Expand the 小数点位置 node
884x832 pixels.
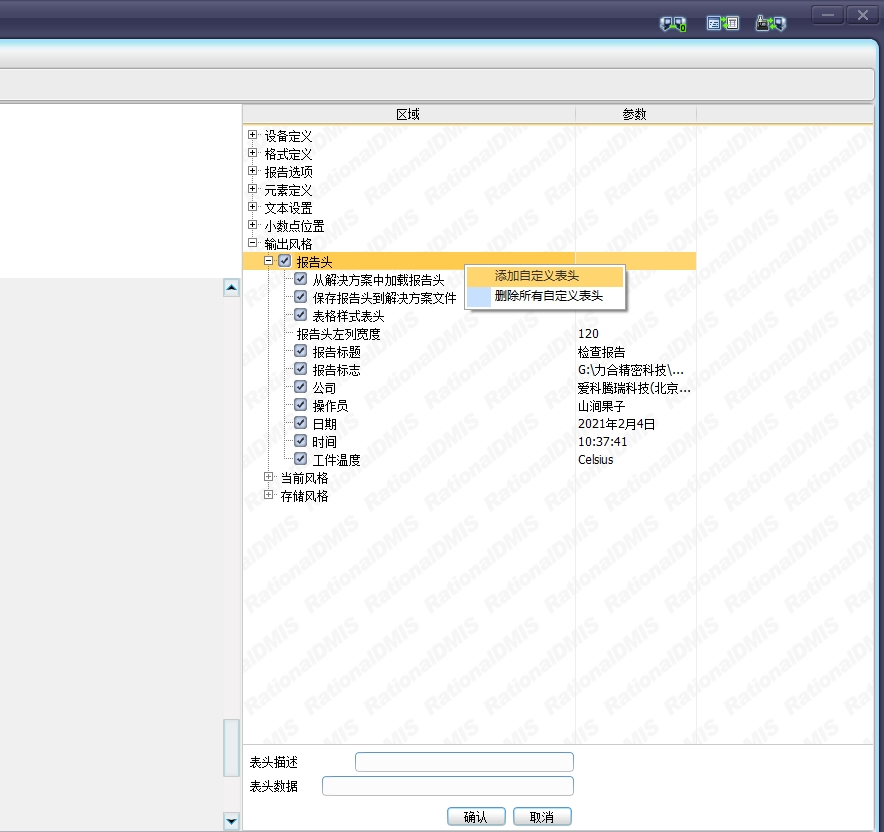pos(253,225)
